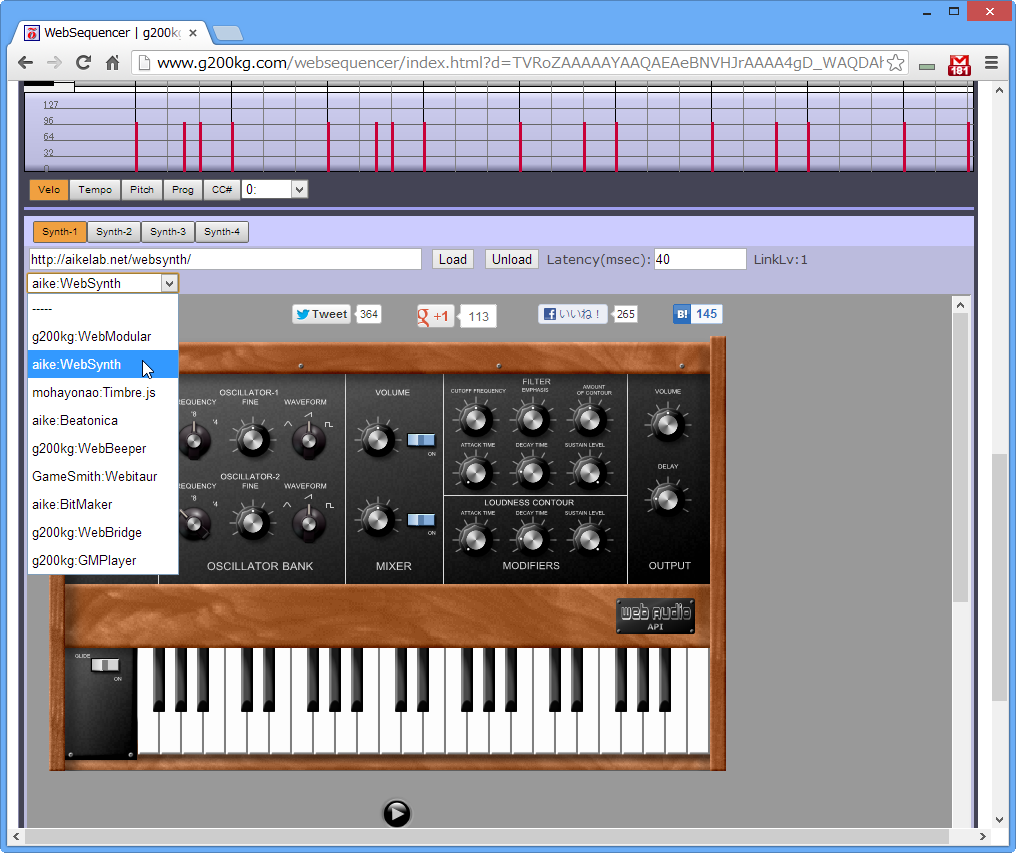Toggle the Glide ON switch
Image resolution: width=1016 pixels, height=853 pixels.
click(x=105, y=665)
